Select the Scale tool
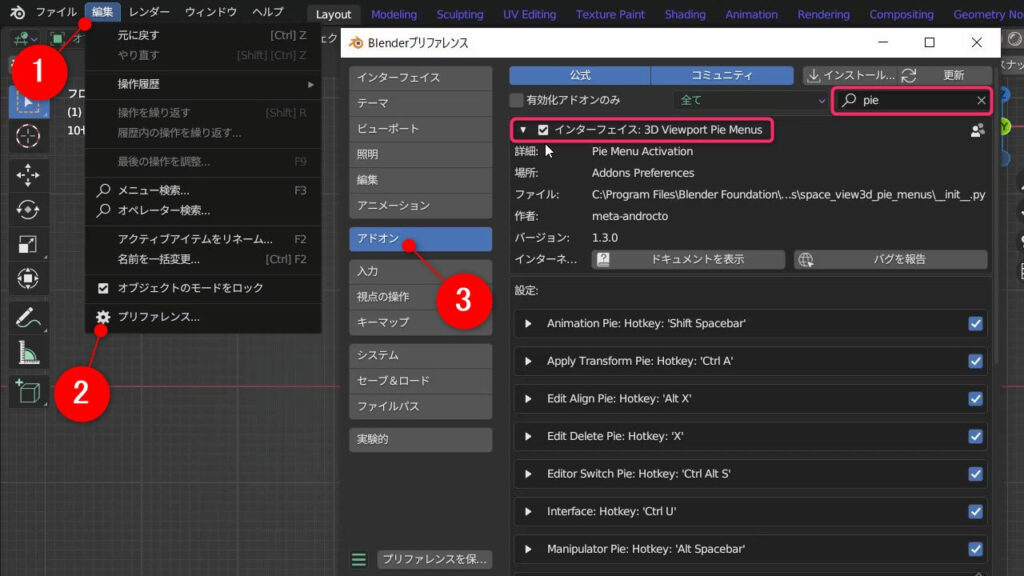The image size is (1024, 576). pyautogui.click(x=27, y=244)
